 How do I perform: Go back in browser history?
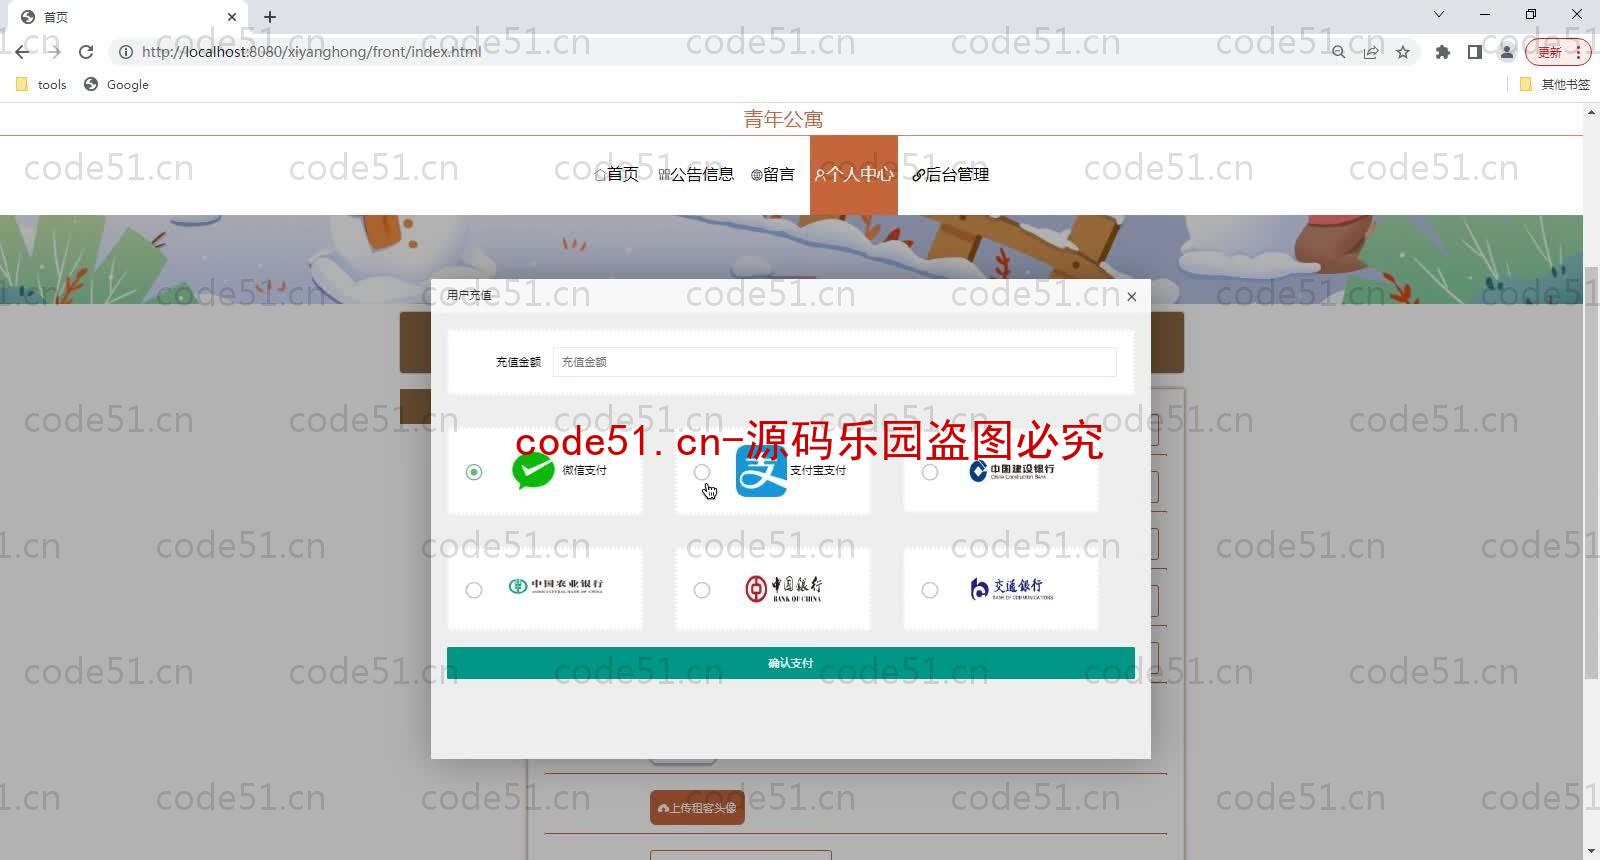click(22, 52)
